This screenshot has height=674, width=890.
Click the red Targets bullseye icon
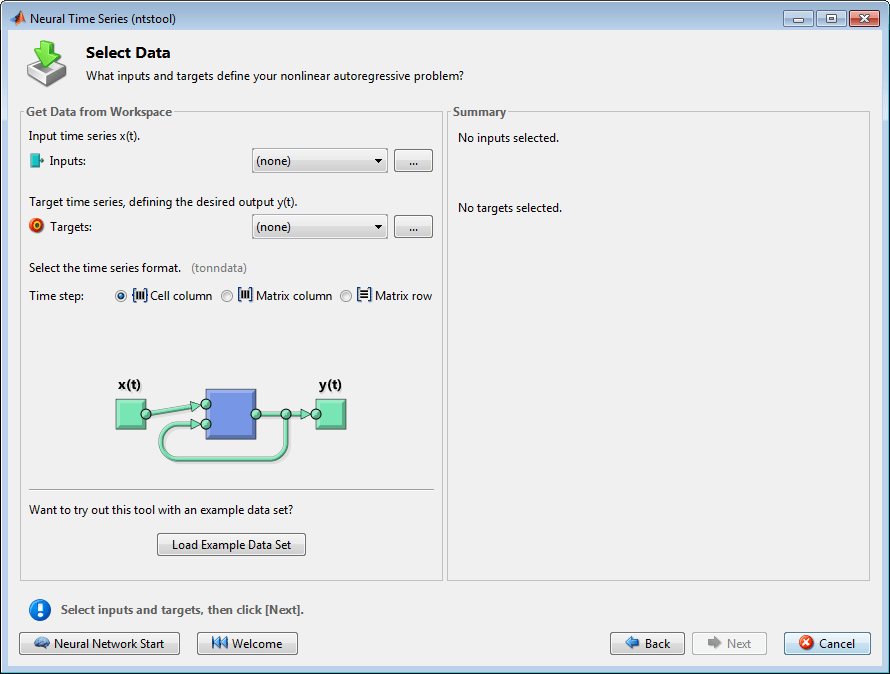click(x=37, y=226)
